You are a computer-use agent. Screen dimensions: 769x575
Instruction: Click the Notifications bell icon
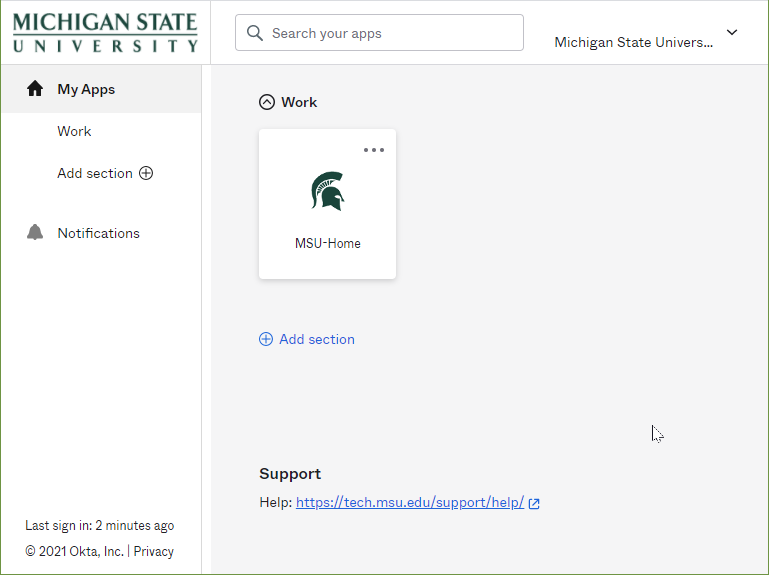(35, 233)
